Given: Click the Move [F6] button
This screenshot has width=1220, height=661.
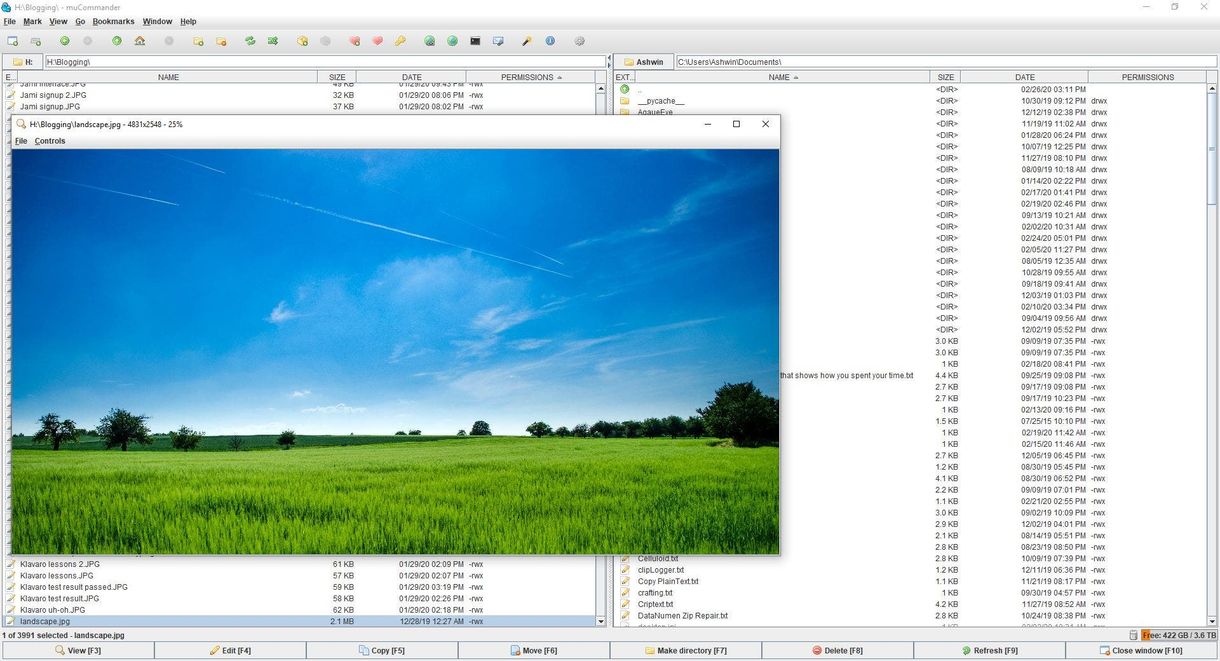Looking at the screenshot, I should tap(533, 650).
